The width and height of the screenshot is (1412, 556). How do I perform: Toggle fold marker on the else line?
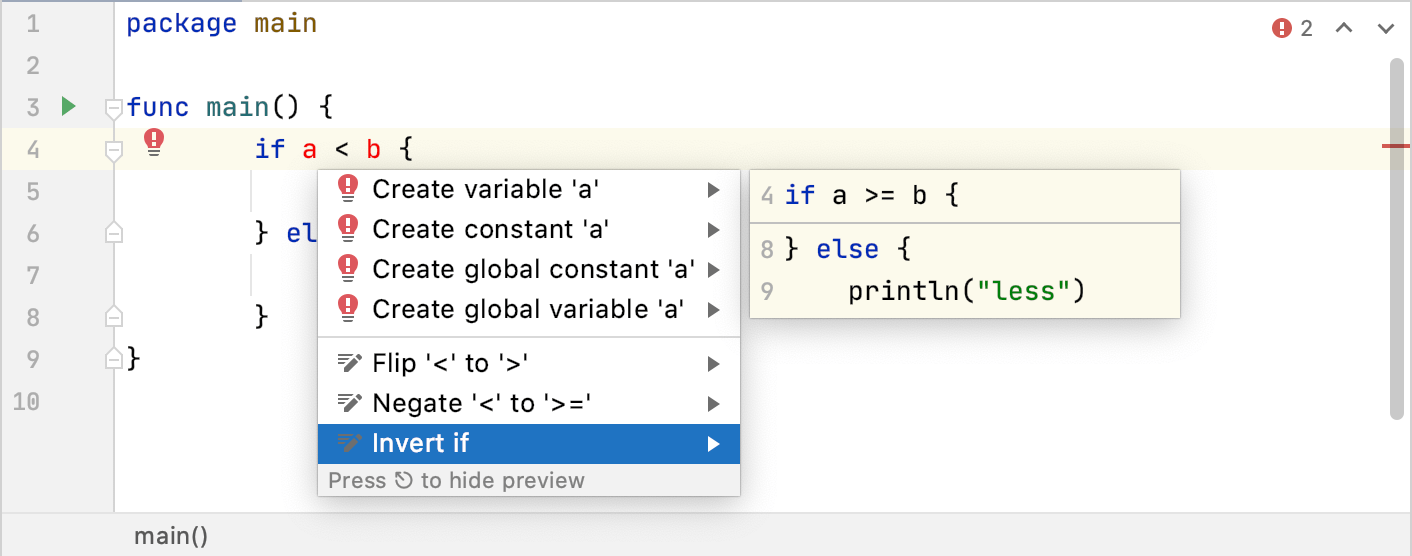[x=114, y=233]
